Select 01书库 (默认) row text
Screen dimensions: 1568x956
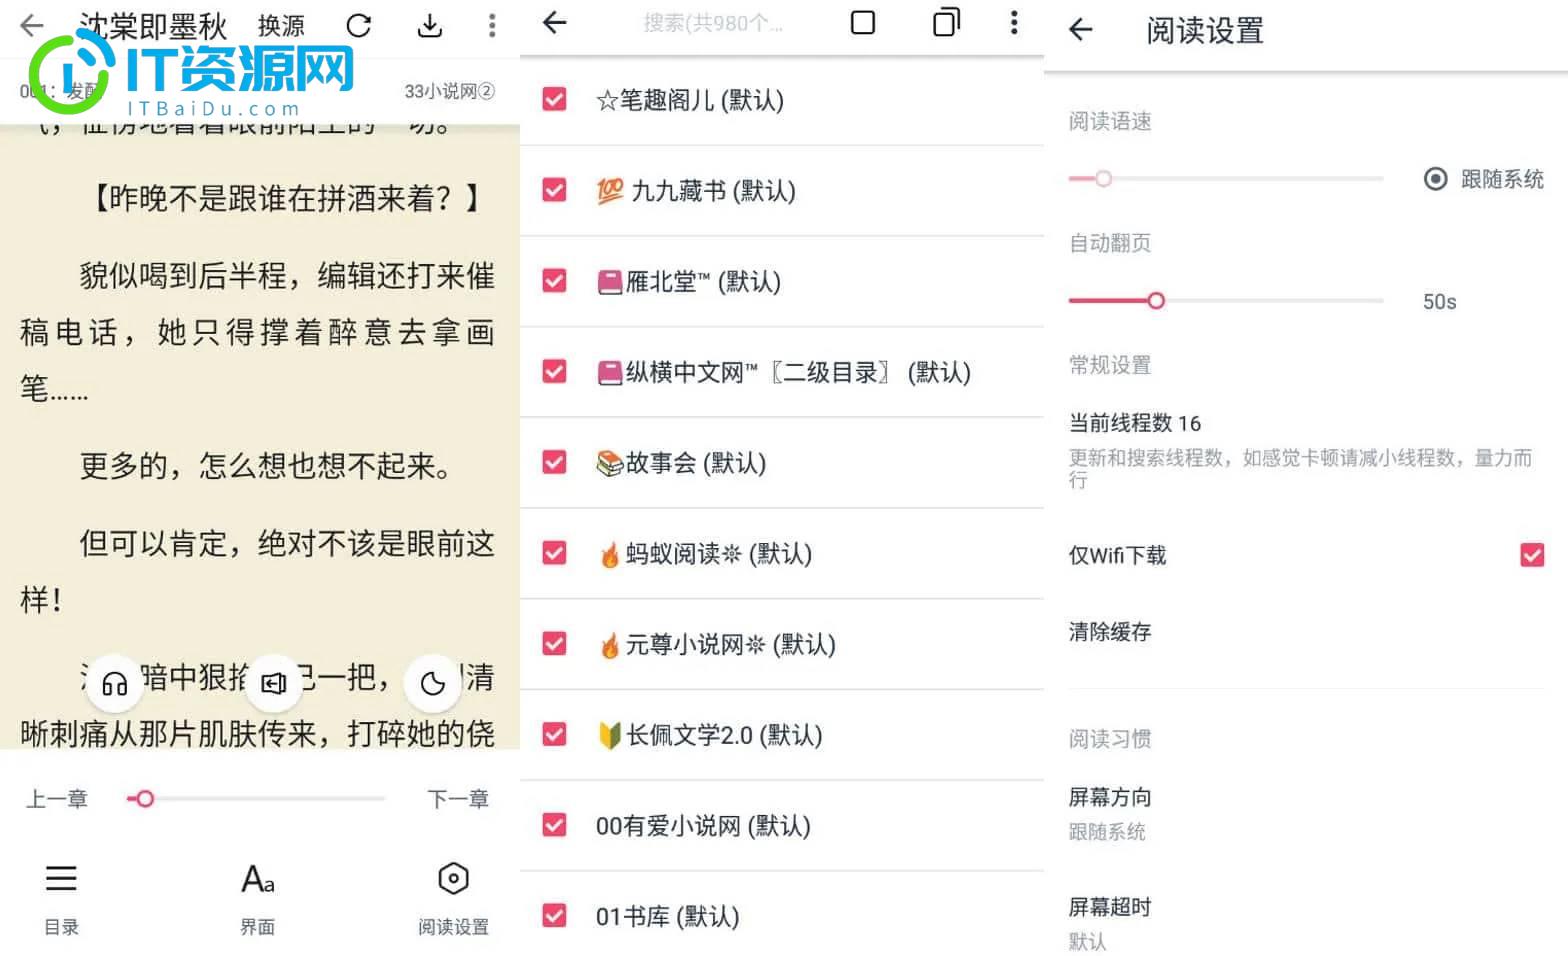point(668,917)
